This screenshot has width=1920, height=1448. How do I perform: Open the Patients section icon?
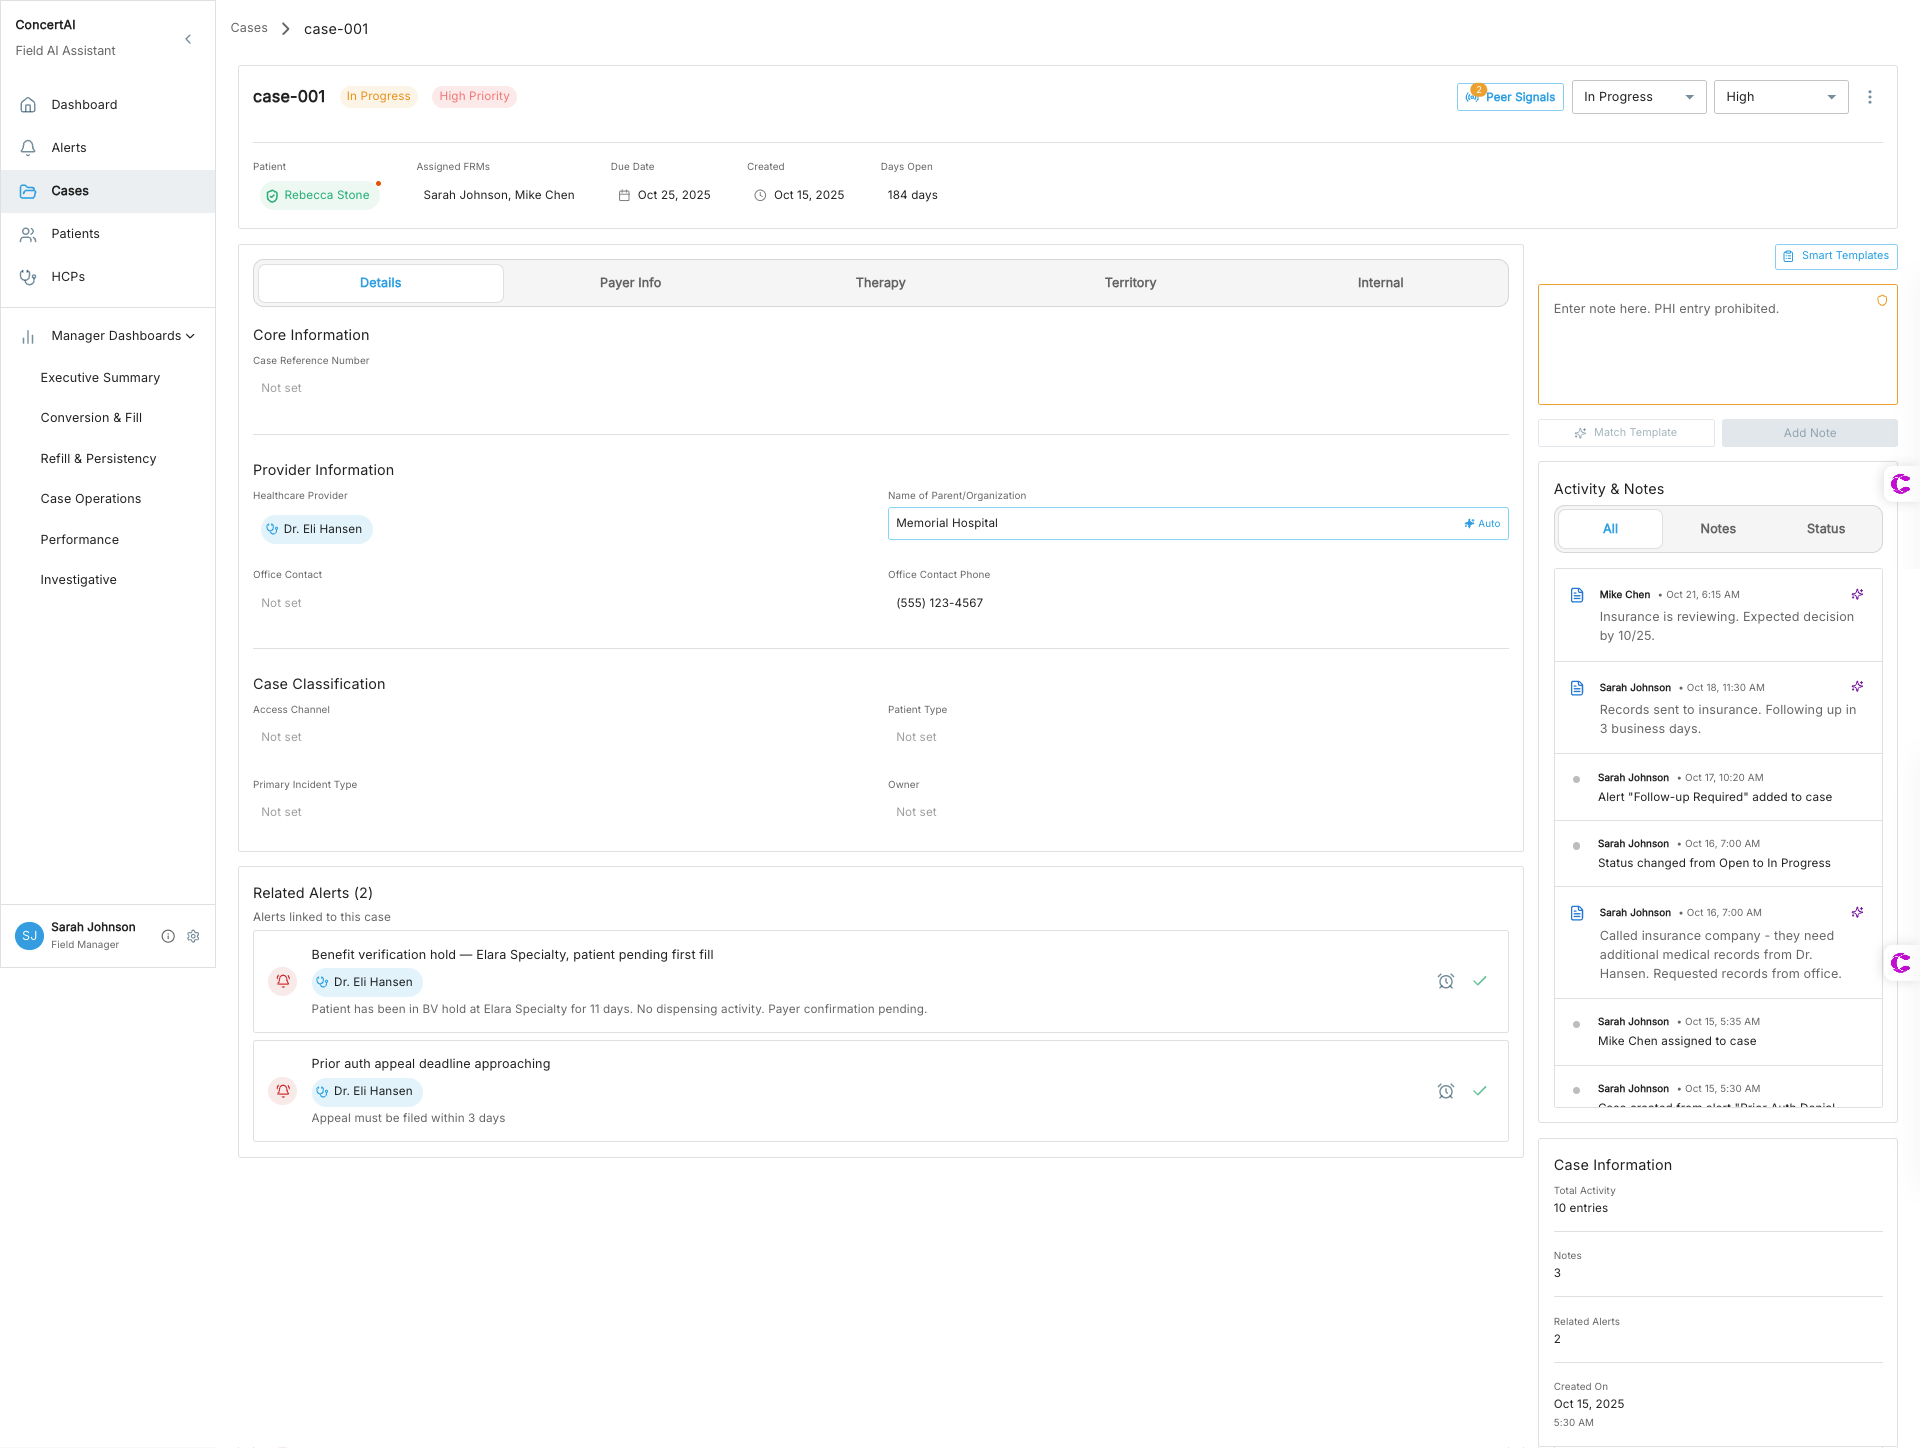tap(28, 233)
